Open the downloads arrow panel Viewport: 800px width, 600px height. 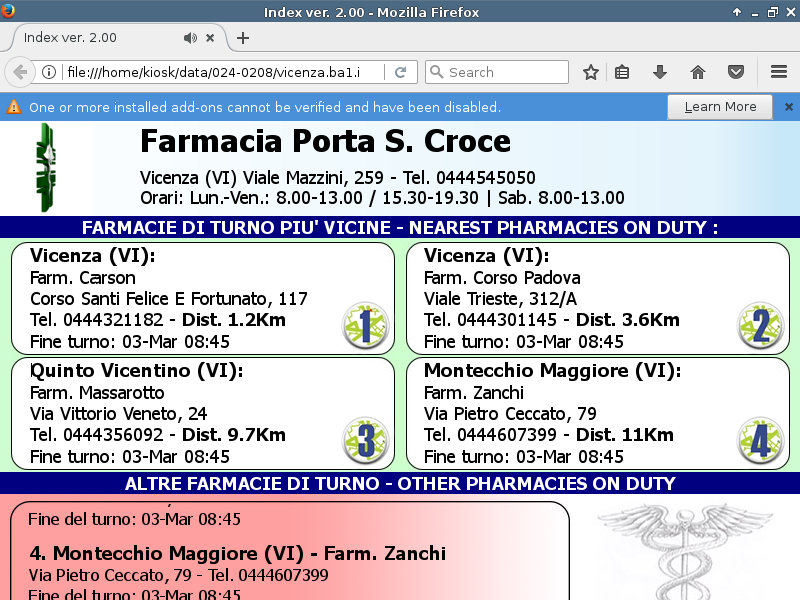(660, 72)
